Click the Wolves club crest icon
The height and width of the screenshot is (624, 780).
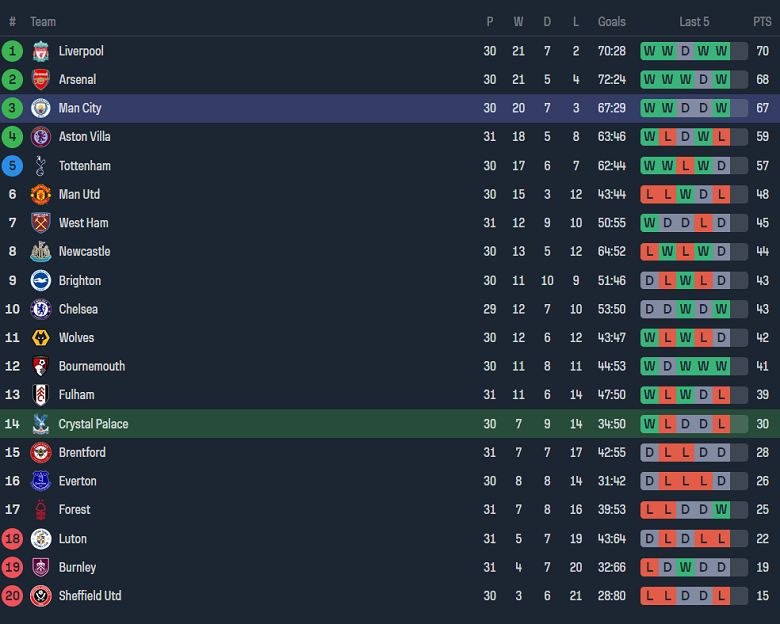(x=40, y=338)
